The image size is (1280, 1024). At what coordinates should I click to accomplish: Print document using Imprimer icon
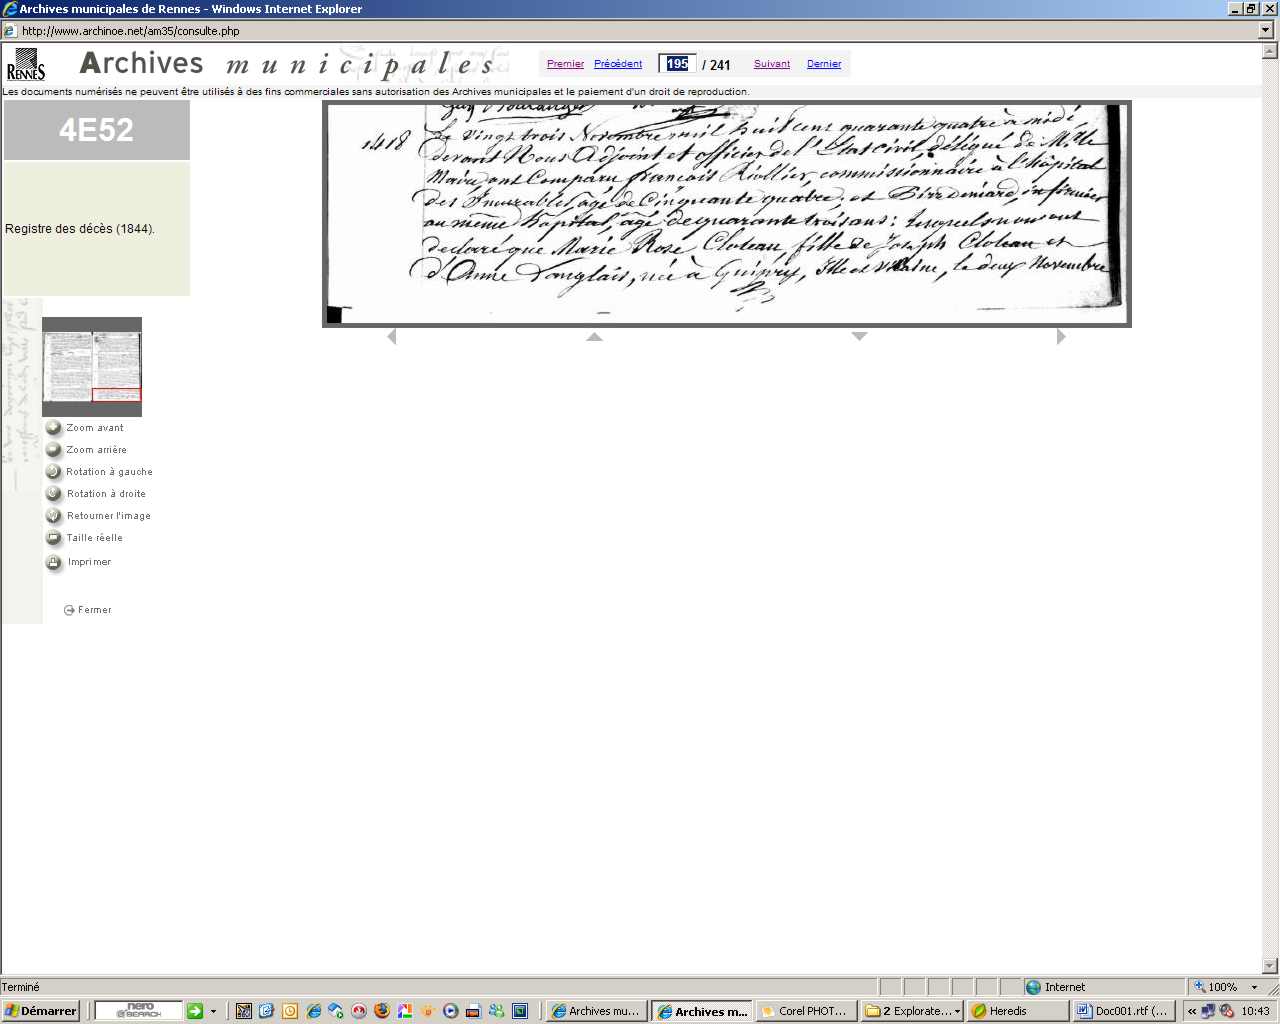pyautogui.click(x=54, y=562)
